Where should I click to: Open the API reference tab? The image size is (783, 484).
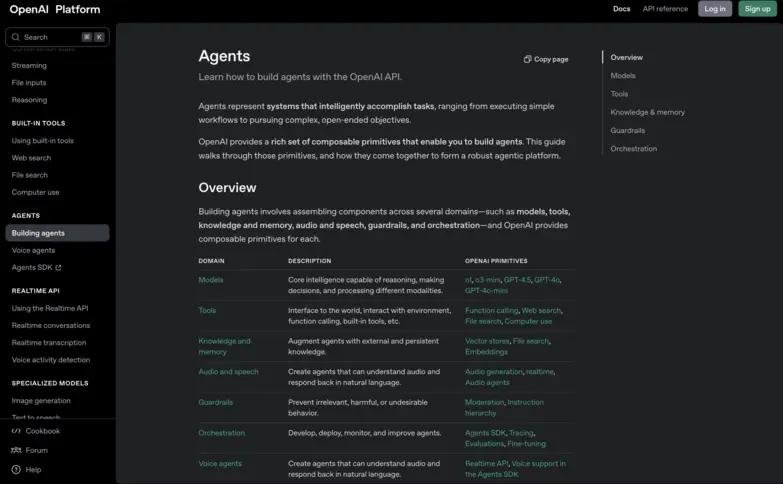[665, 9]
